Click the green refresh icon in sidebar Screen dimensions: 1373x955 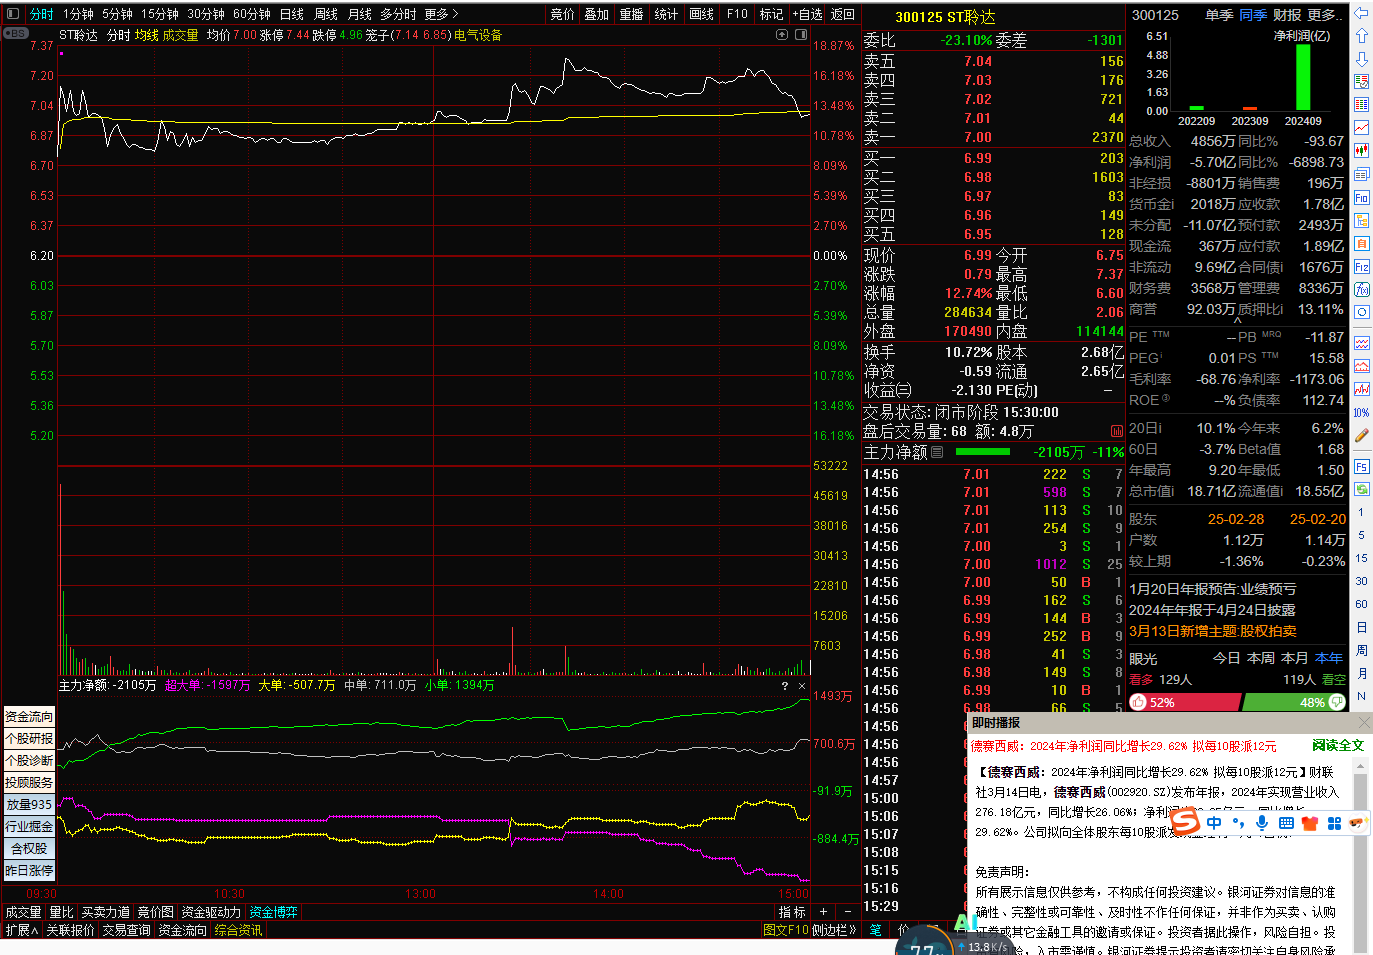pyautogui.click(x=1361, y=489)
